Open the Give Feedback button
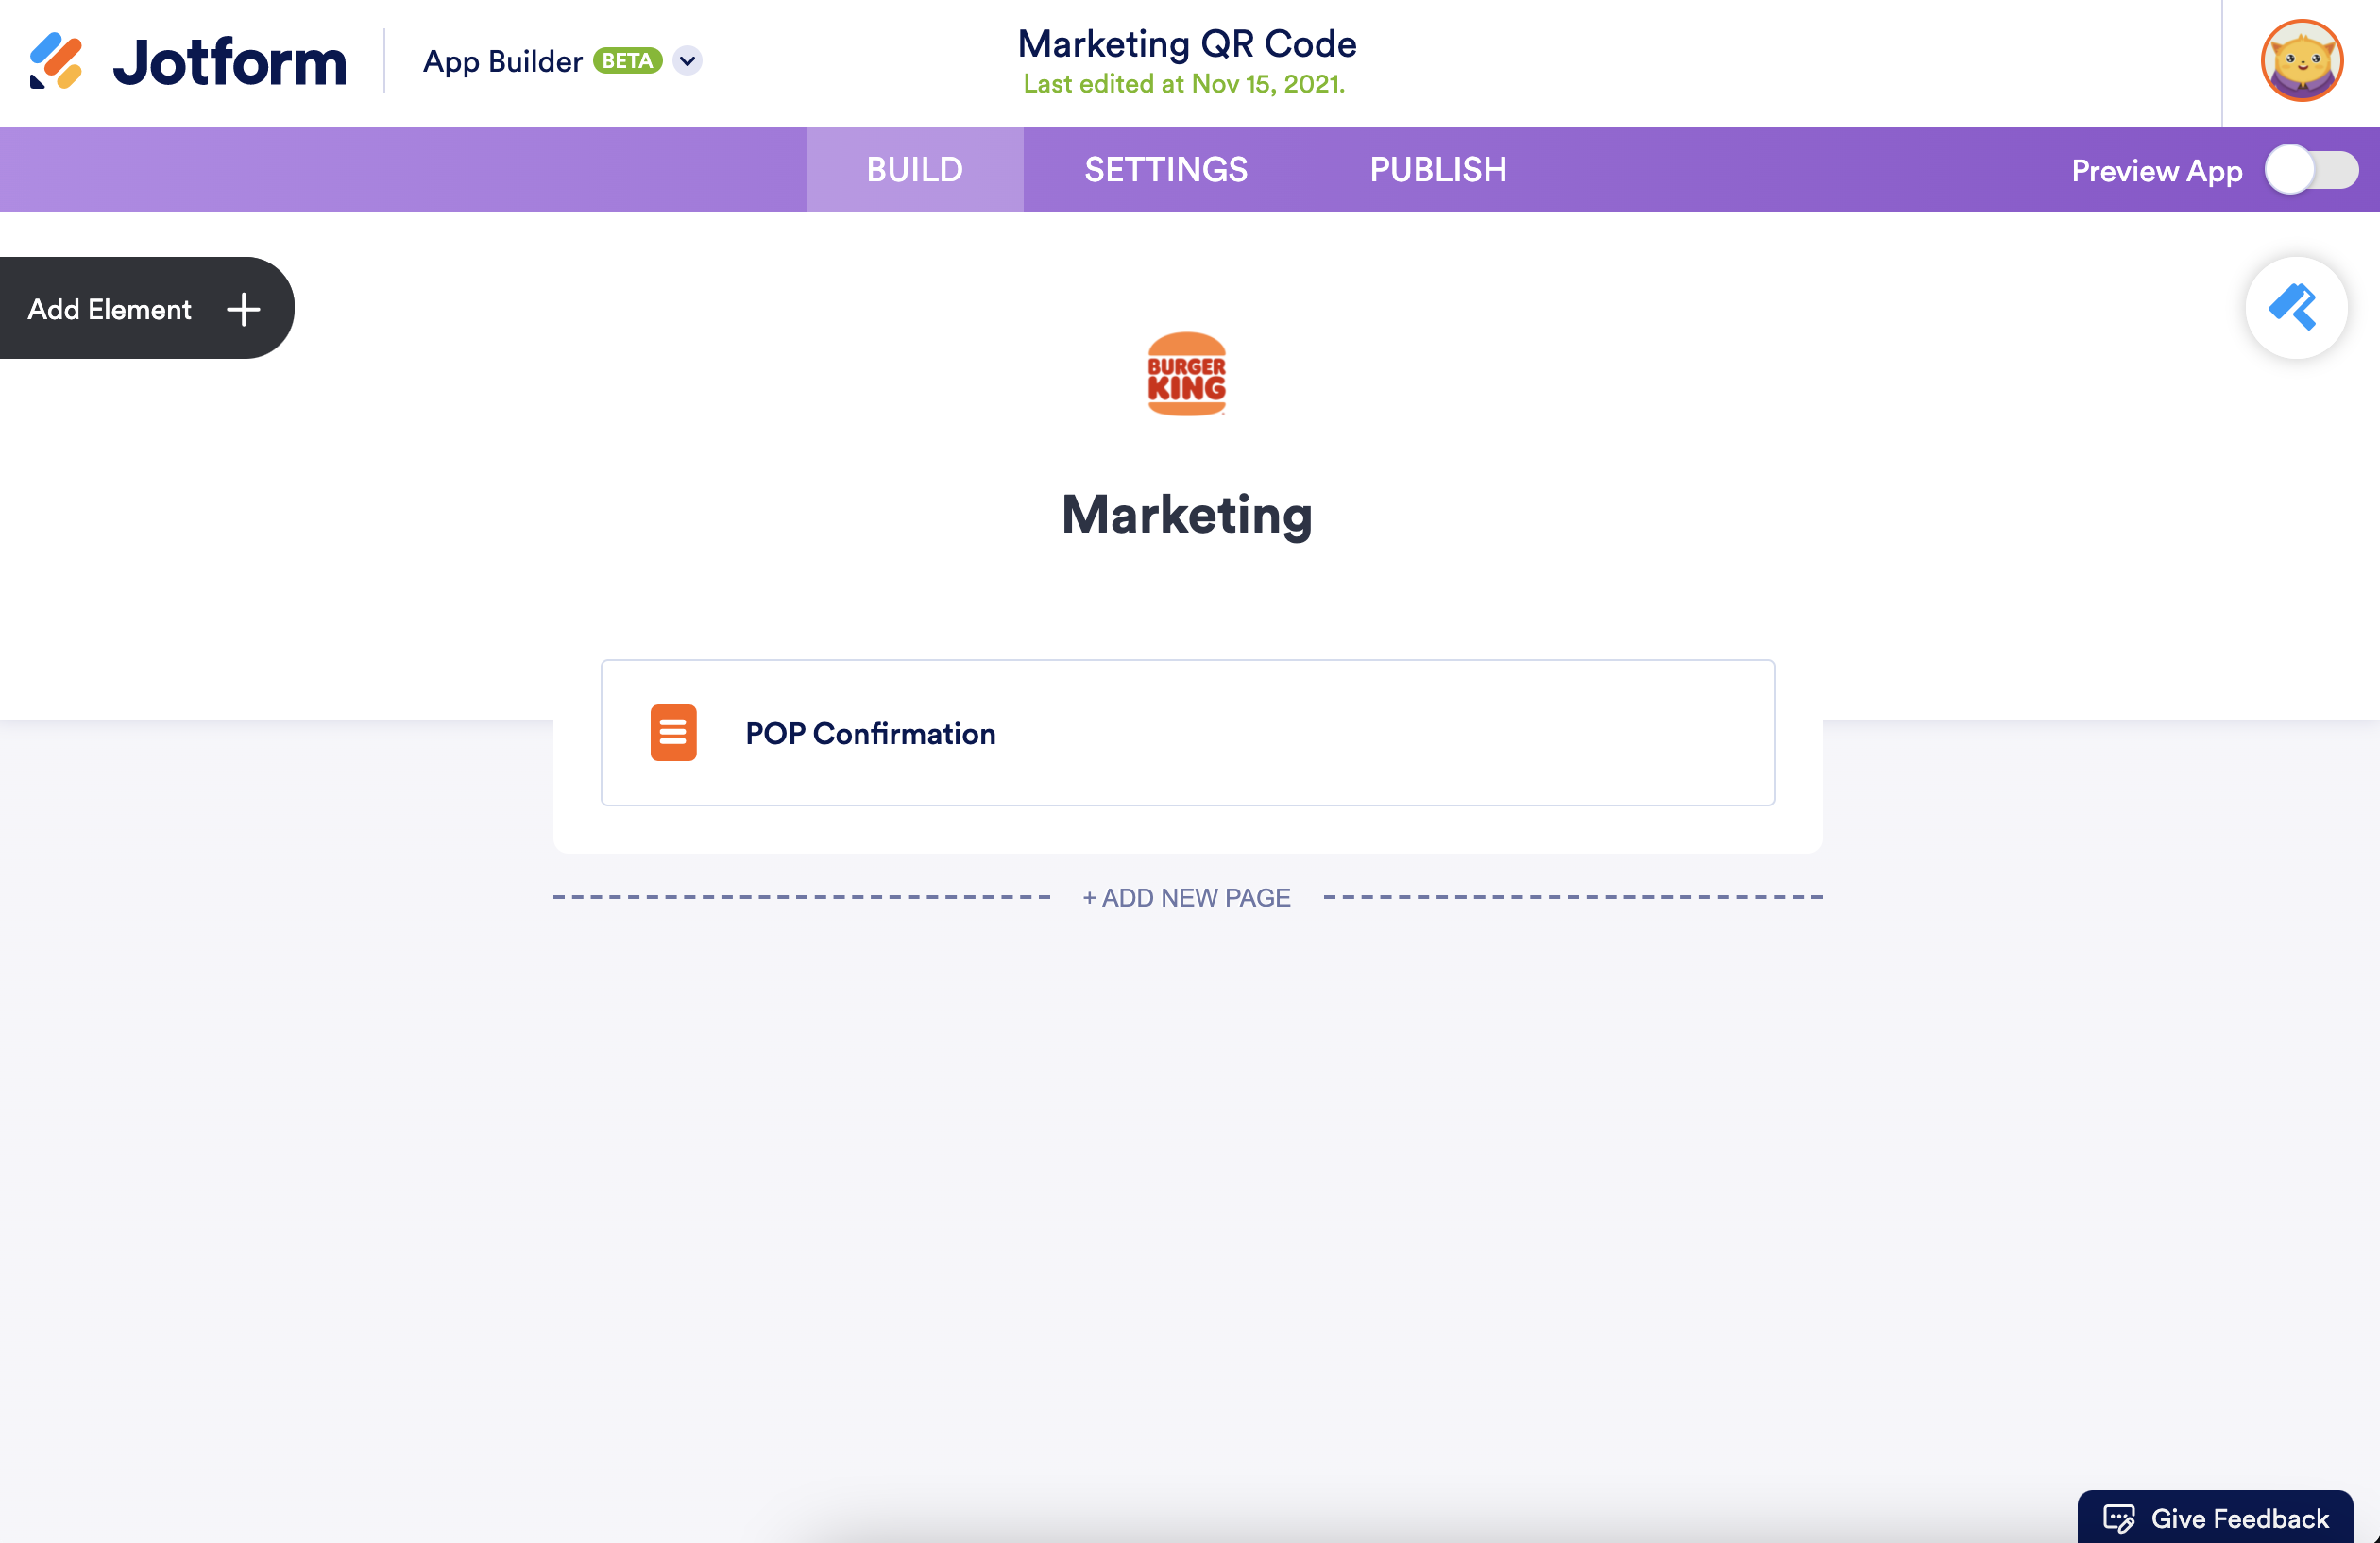Image resolution: width=2380 pixels, height=1543 pixels. tap(2238, 1518)
